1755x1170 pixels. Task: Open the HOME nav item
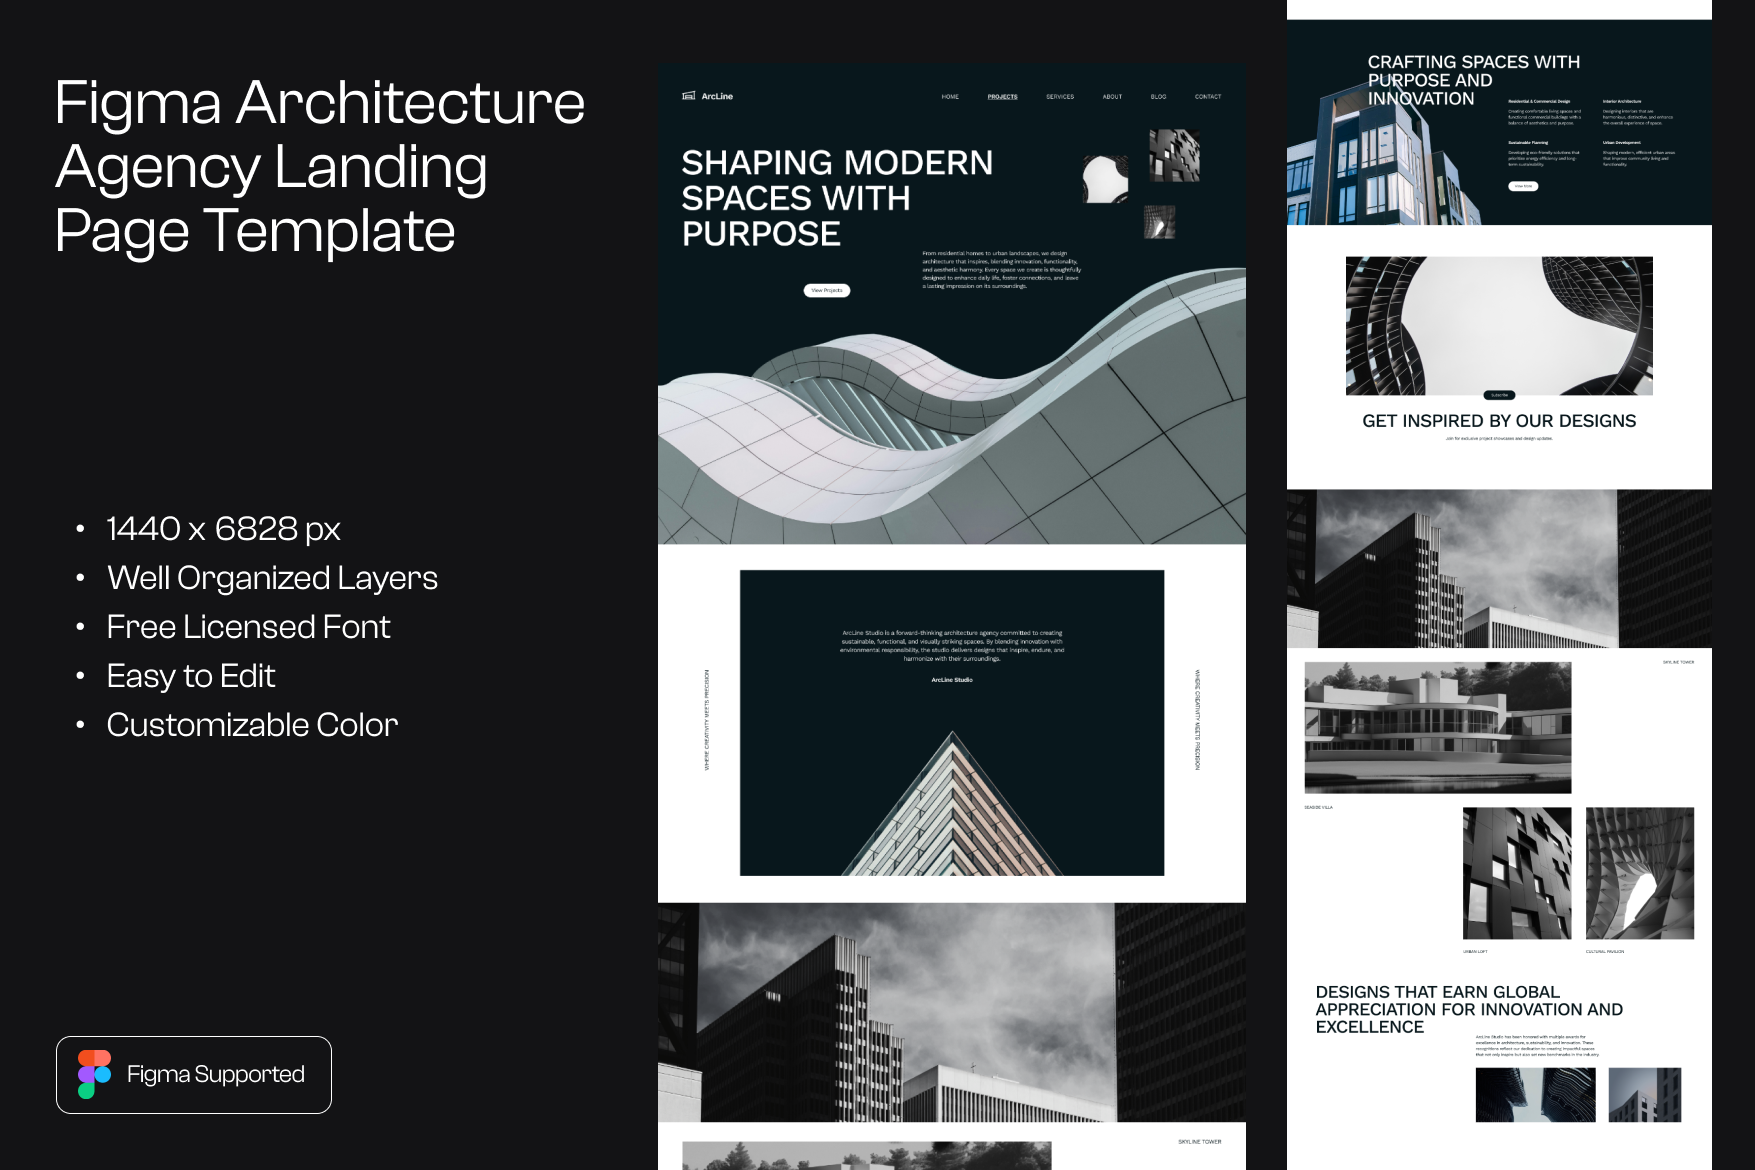pyautogui.click(x=950, y=97)
